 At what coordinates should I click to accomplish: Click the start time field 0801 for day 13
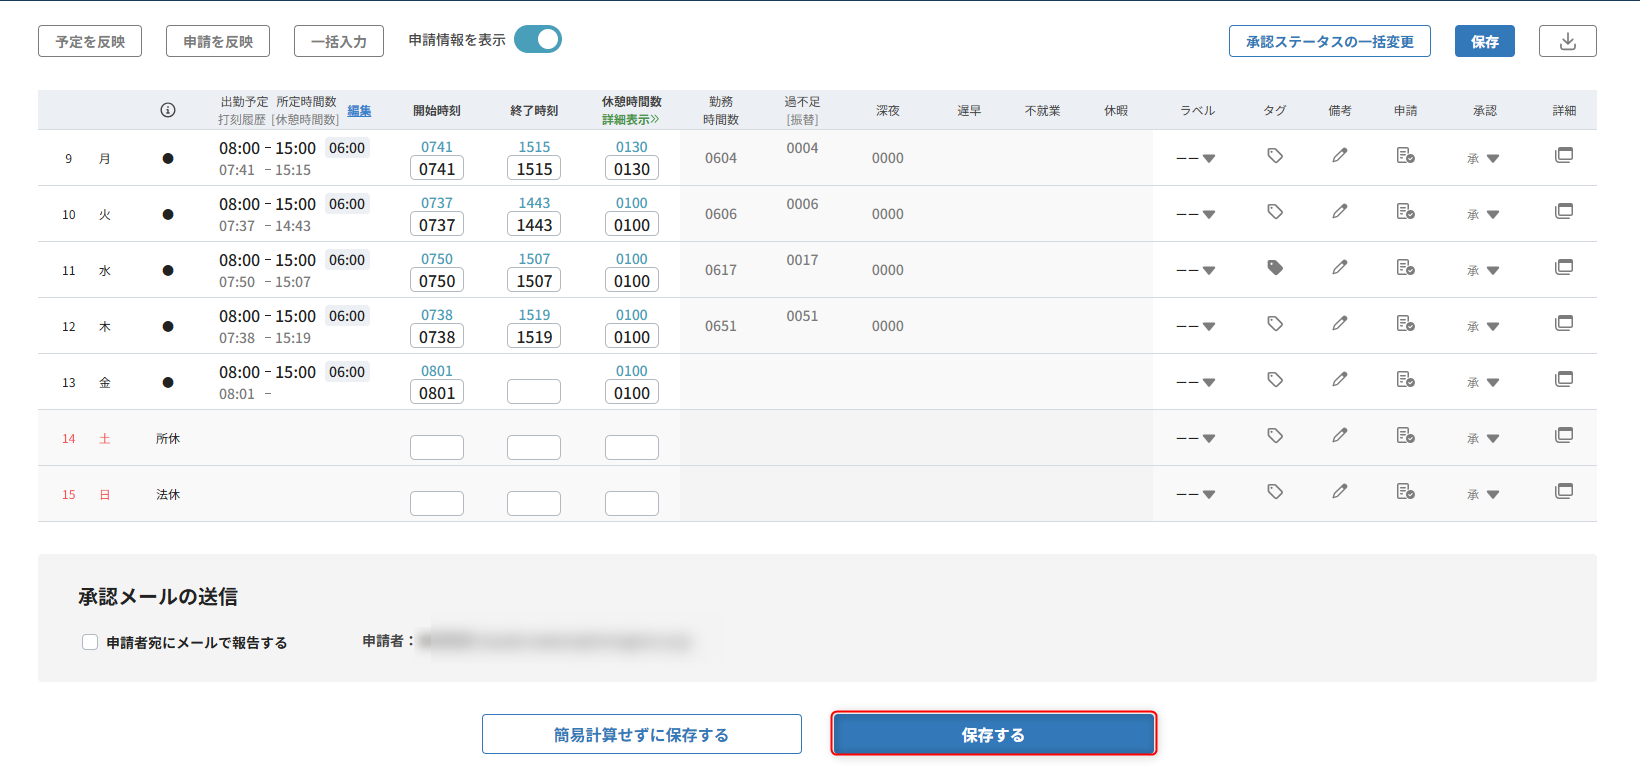tap(437, 393)
